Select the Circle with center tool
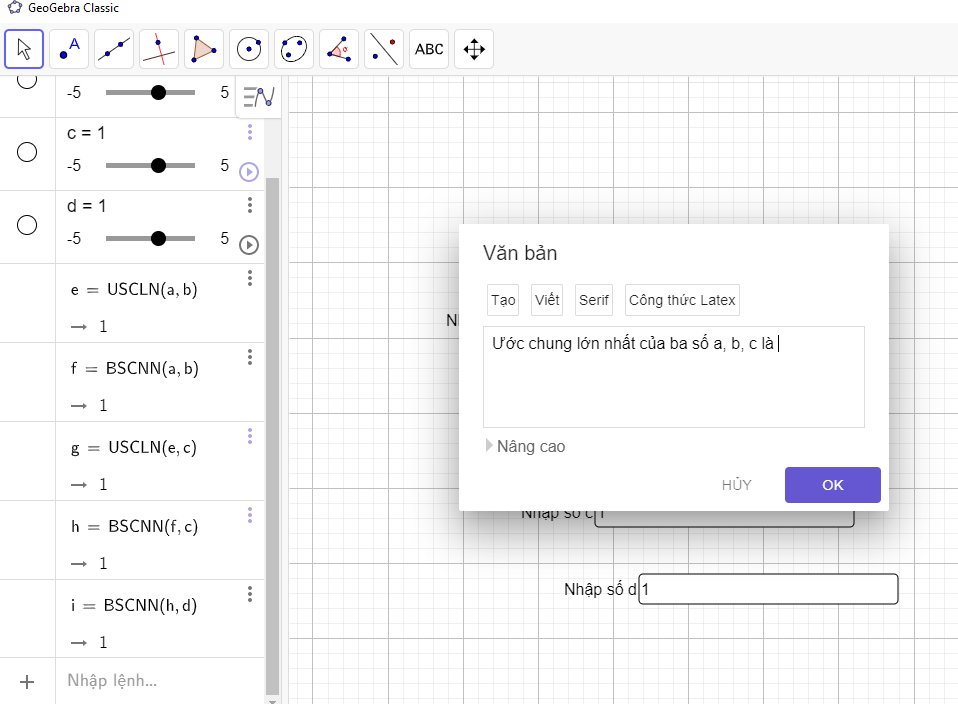958x704 pixels. point(249,49)
